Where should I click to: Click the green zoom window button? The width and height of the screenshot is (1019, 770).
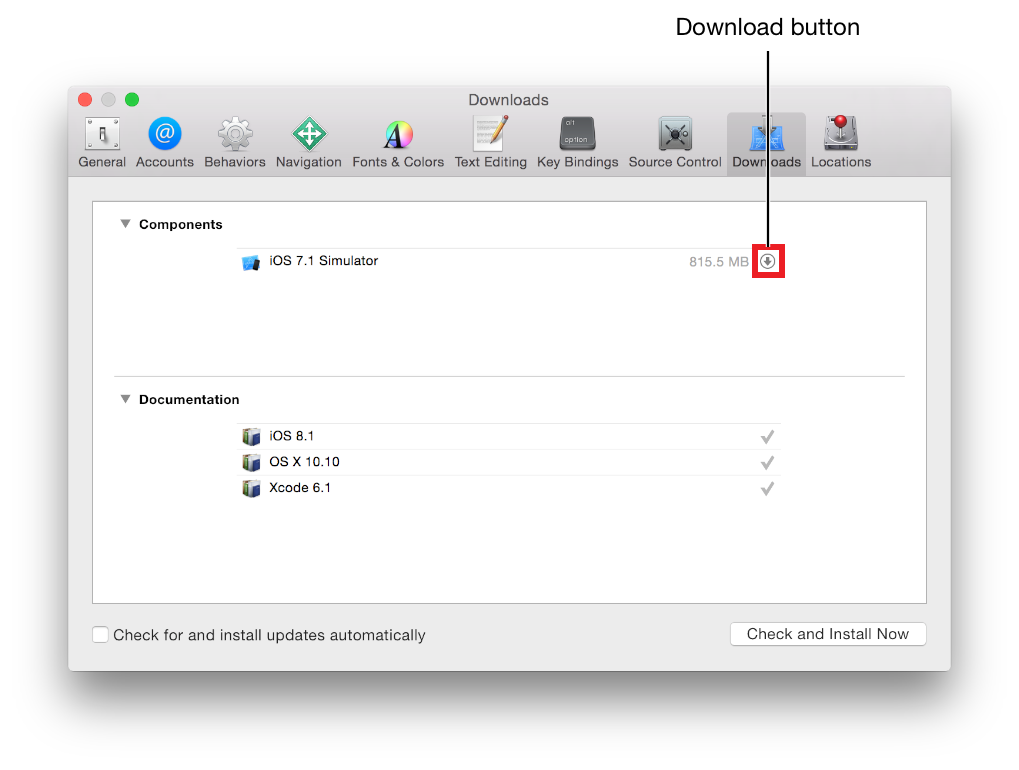click(132, 99)
